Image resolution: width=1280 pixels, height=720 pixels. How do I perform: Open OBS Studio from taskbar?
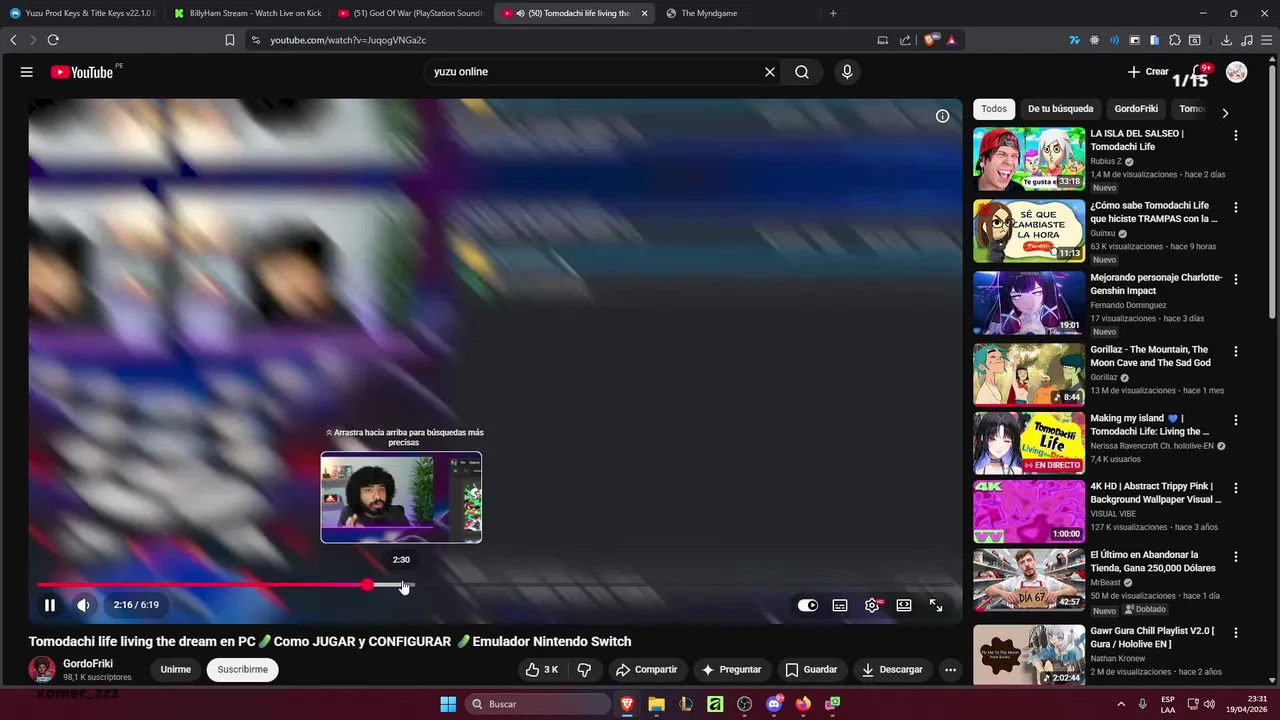click(x=744, y=704)
